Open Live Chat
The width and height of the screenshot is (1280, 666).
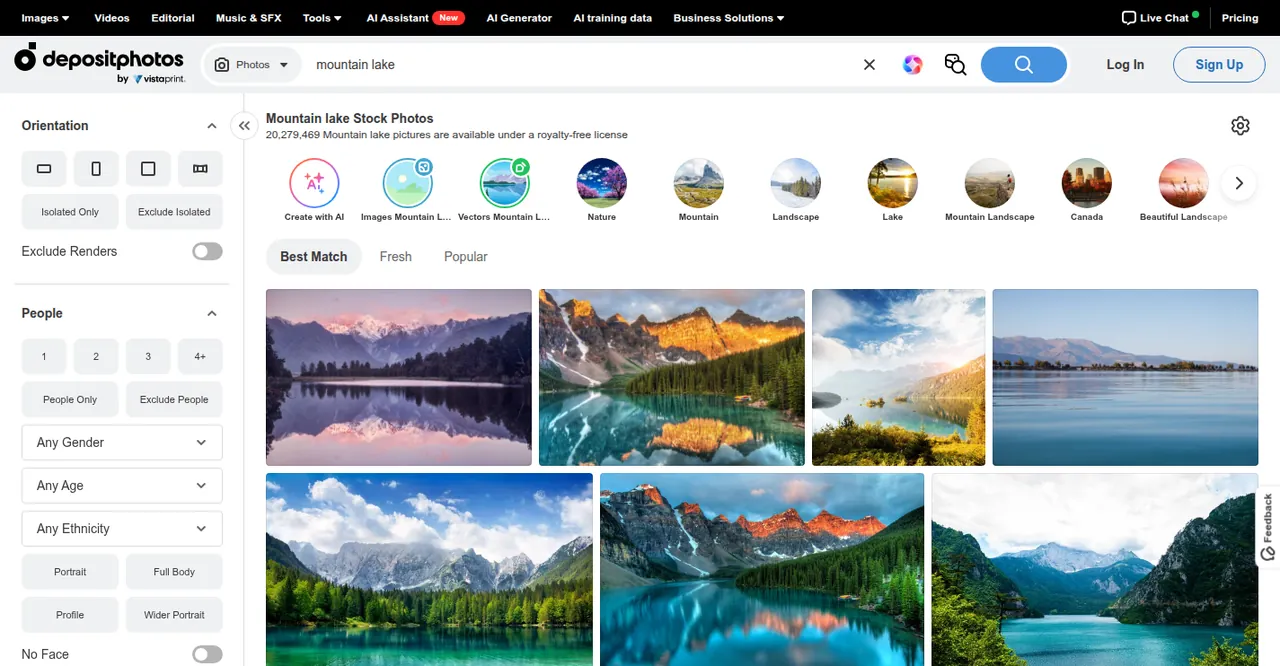[x=1160, y=18]
